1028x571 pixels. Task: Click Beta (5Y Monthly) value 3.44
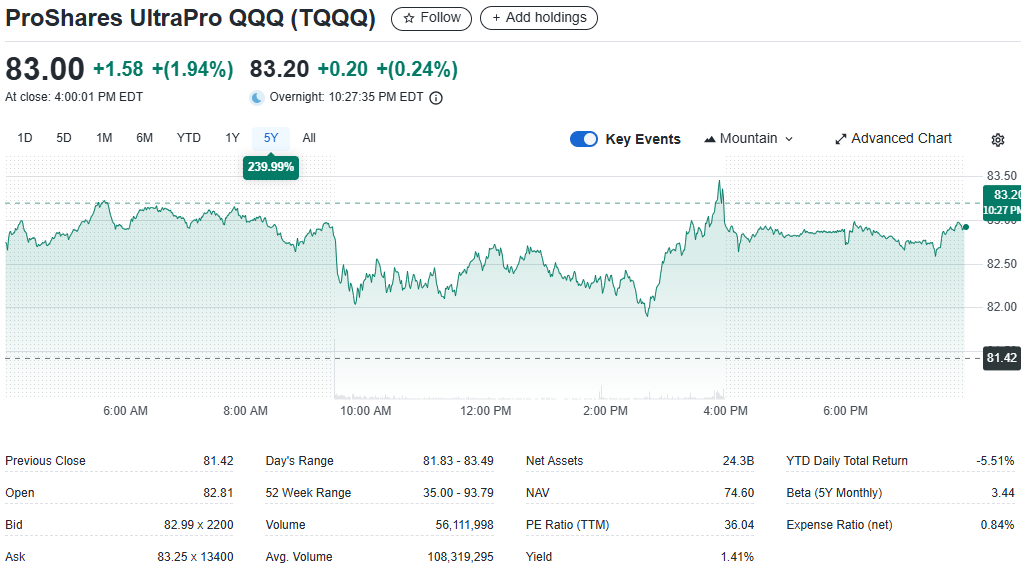click(x=1003, y=493)
